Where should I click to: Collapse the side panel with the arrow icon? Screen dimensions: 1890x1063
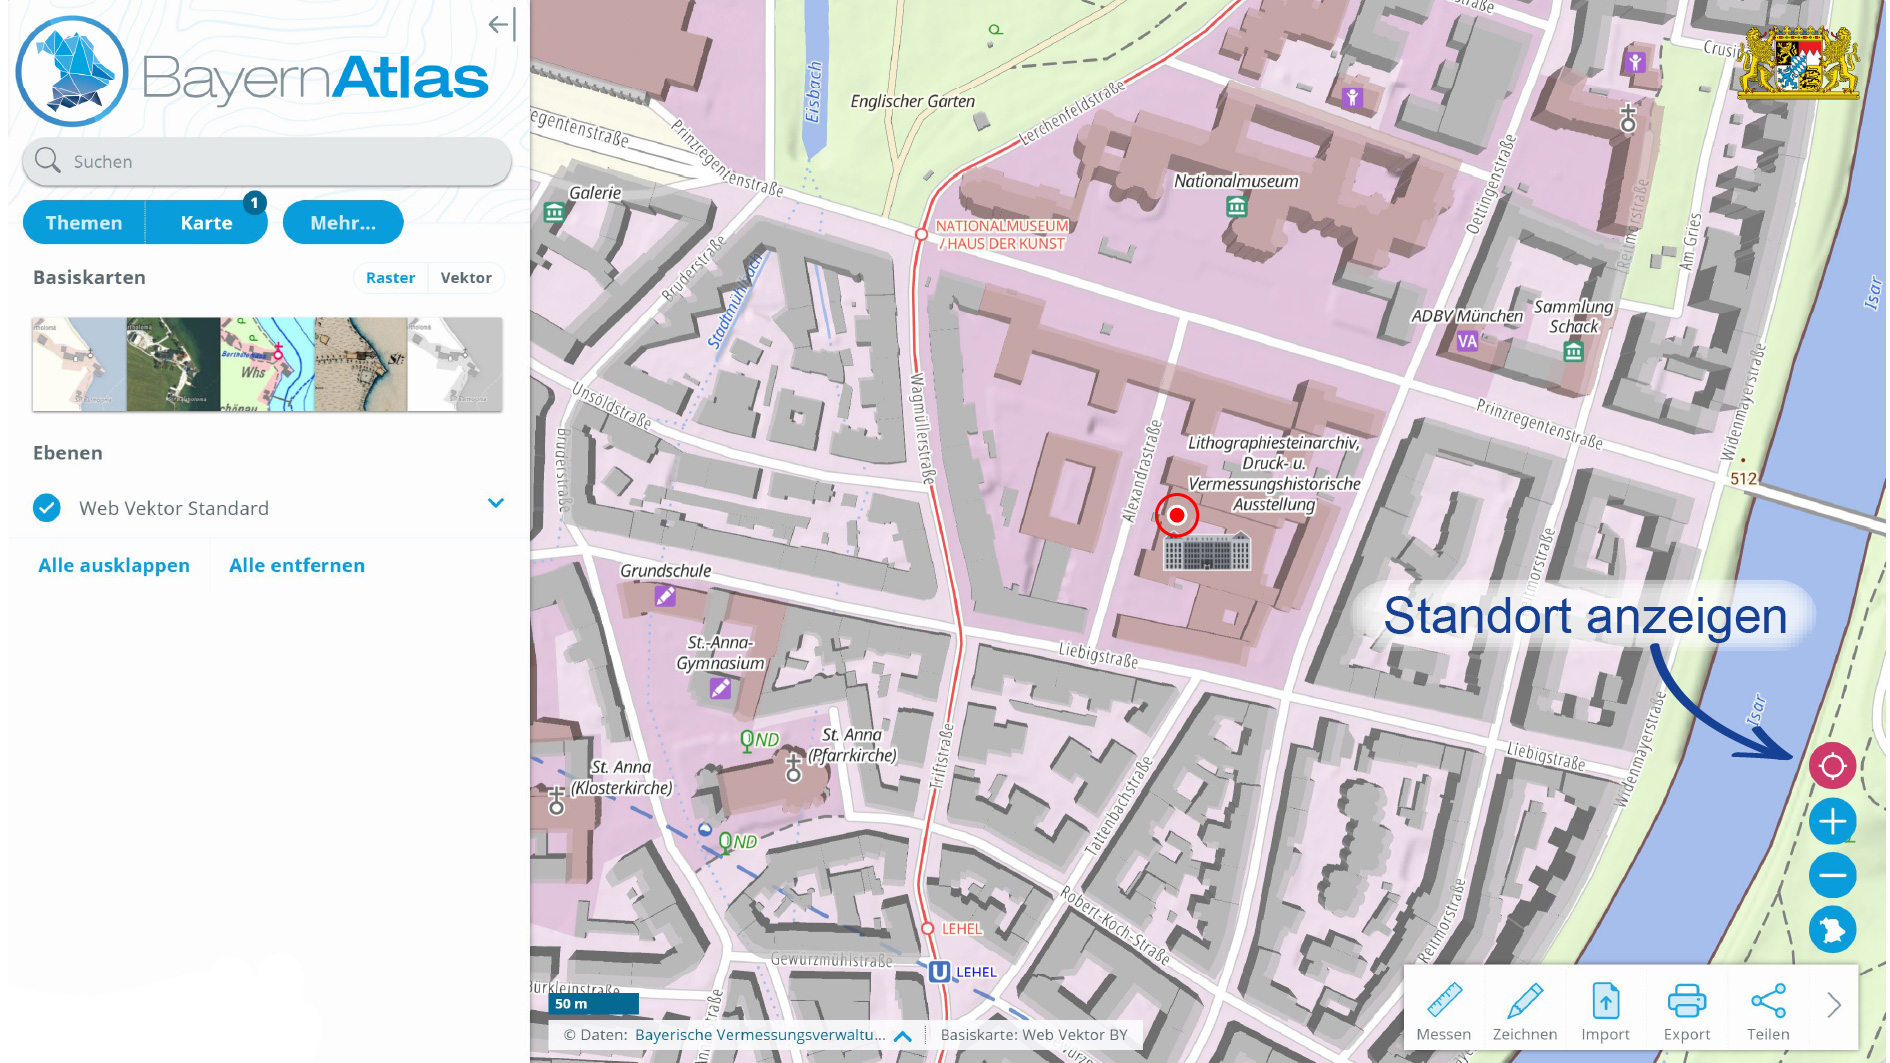(502, 25)
